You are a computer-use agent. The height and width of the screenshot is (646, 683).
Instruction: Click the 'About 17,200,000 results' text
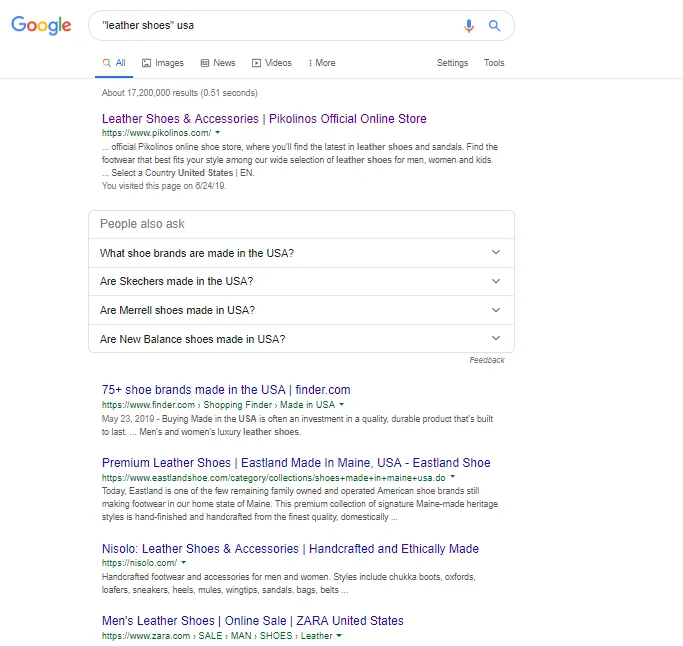point(179,93)
